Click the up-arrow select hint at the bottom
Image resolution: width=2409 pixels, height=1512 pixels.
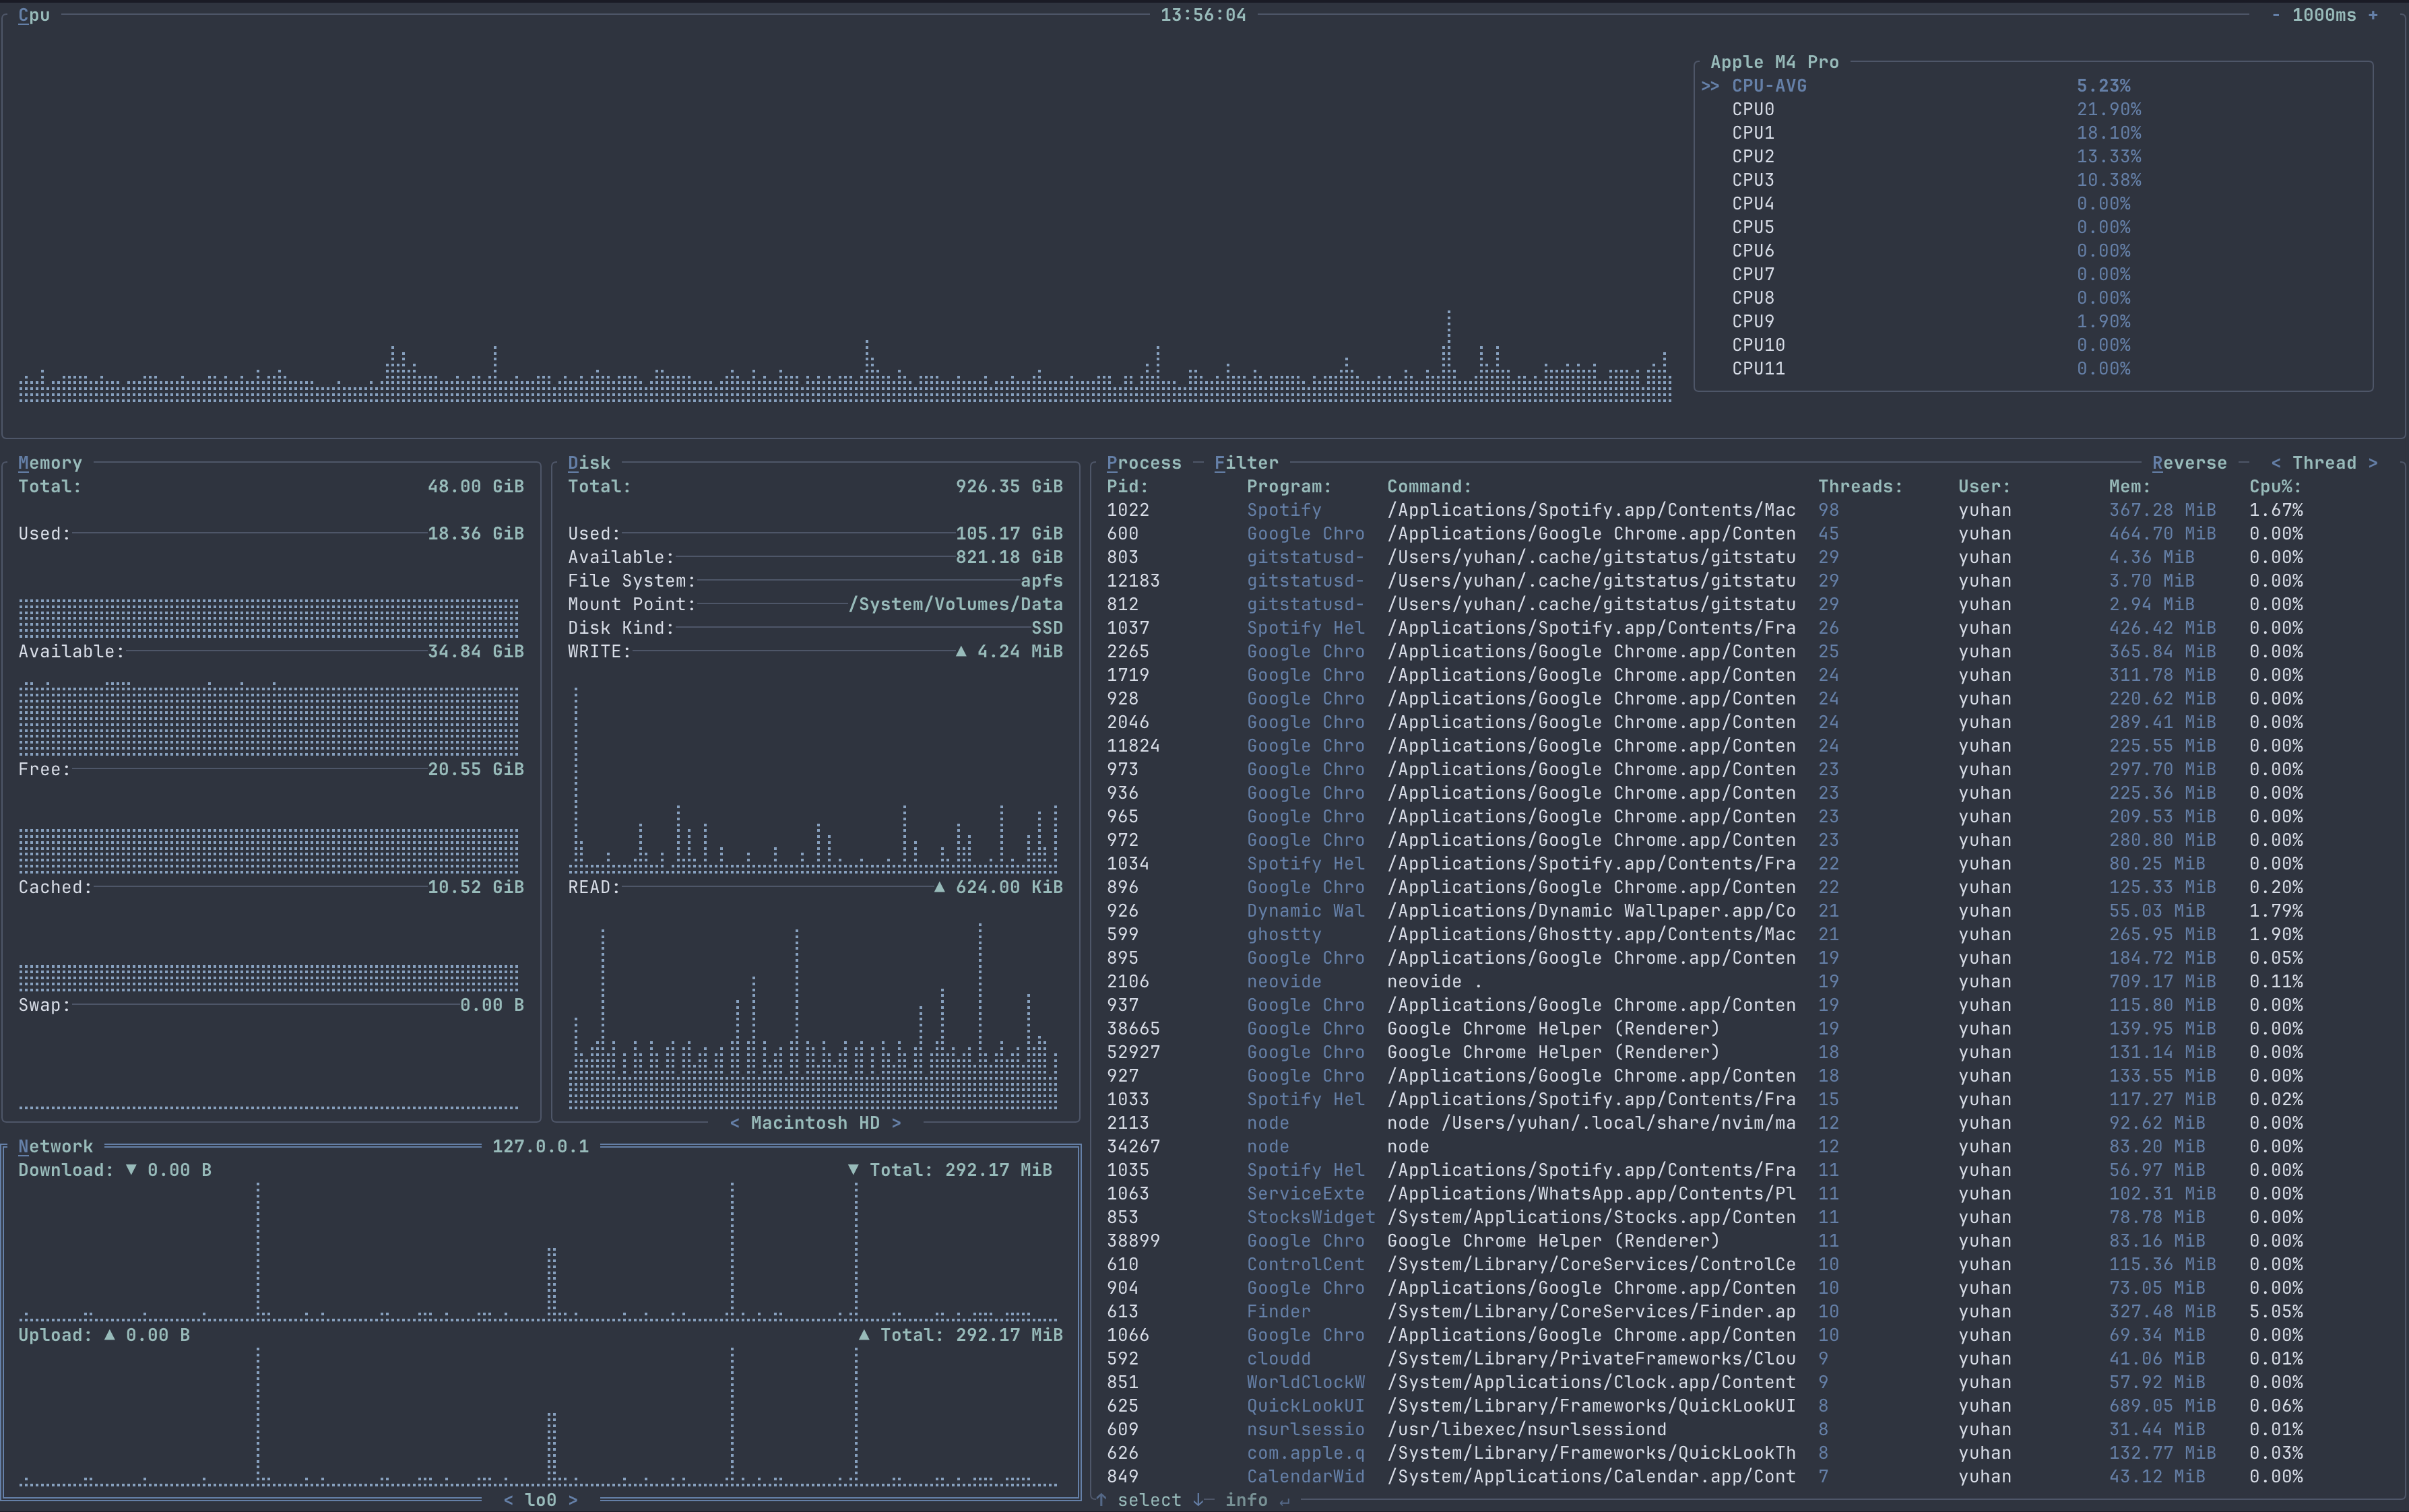pyautogui.click(x=1103, y=1499)
